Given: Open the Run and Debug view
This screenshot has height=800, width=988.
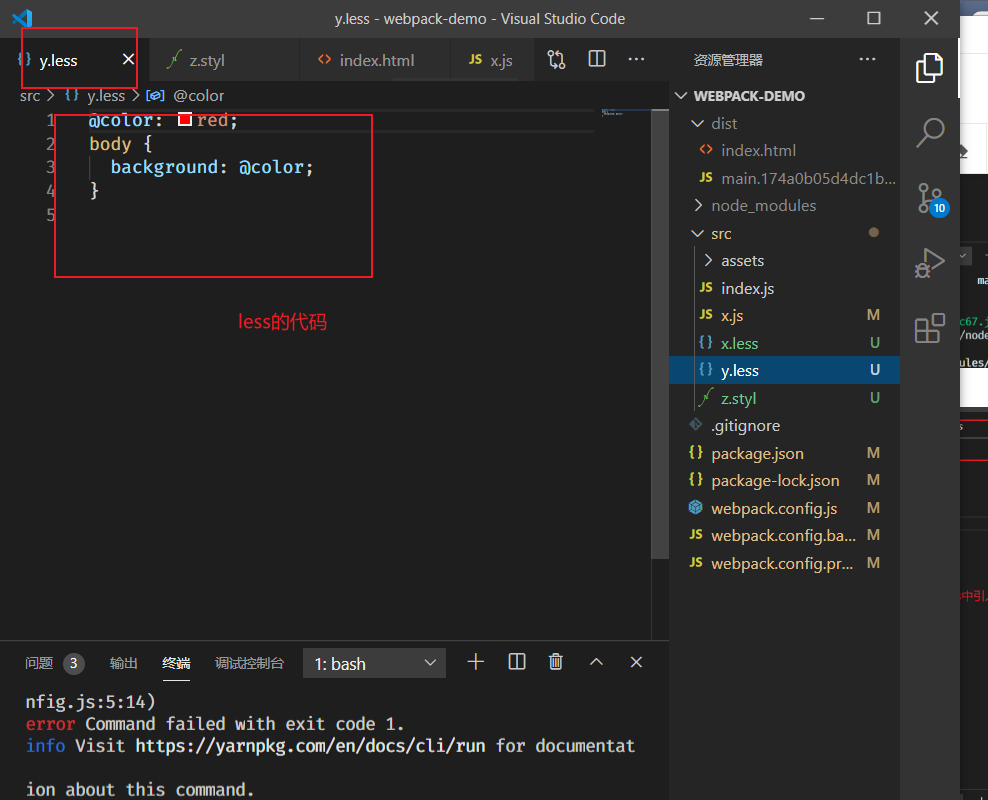Looking at the screenshot, I should 929,263.
